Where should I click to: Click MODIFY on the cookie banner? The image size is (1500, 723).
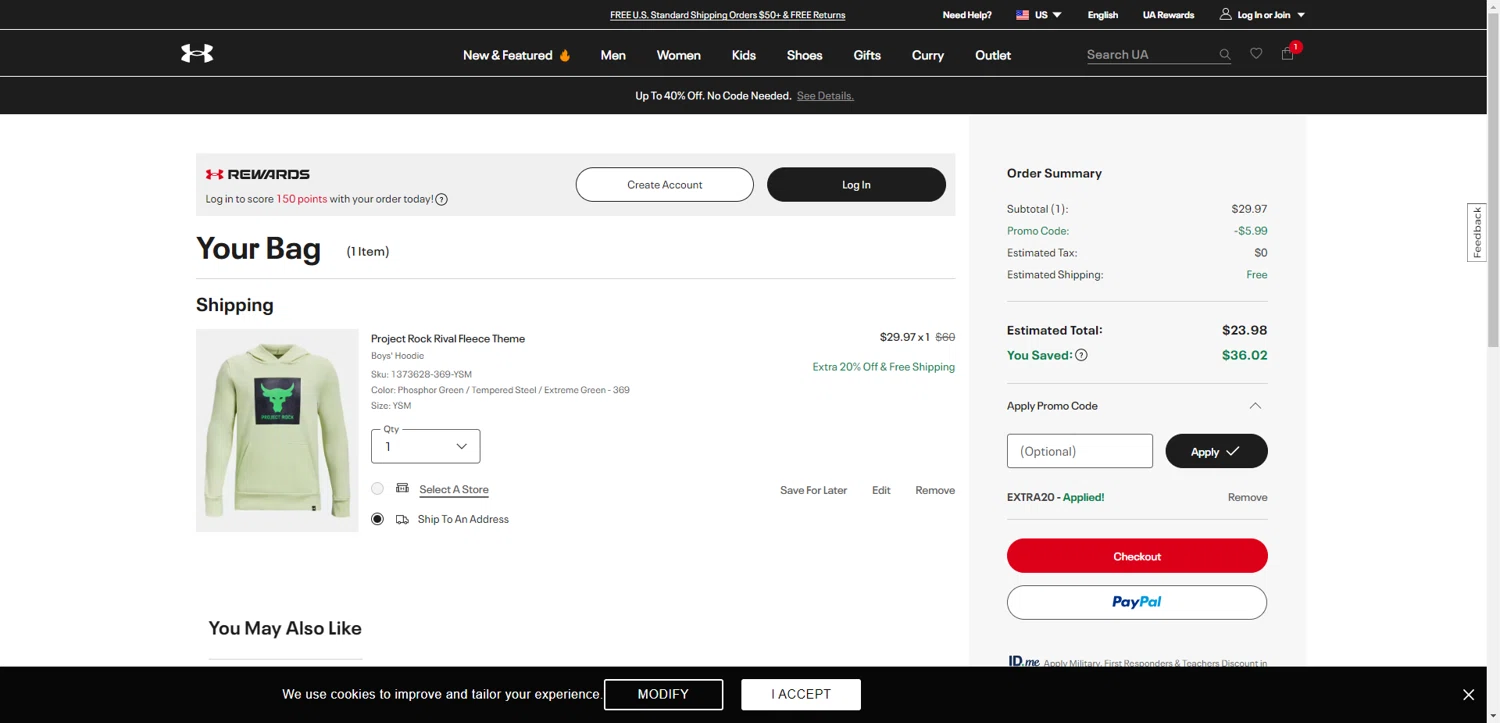pyautogui.click(x=663, y=694)
